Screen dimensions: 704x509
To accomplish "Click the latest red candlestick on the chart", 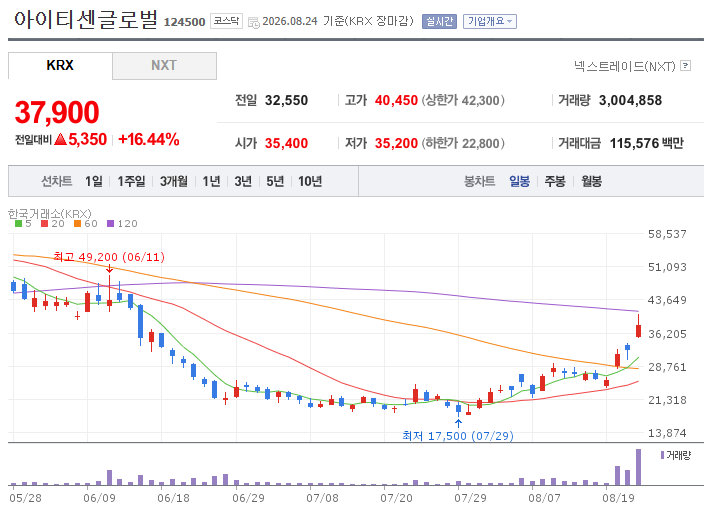I will [x=638, y=330].
